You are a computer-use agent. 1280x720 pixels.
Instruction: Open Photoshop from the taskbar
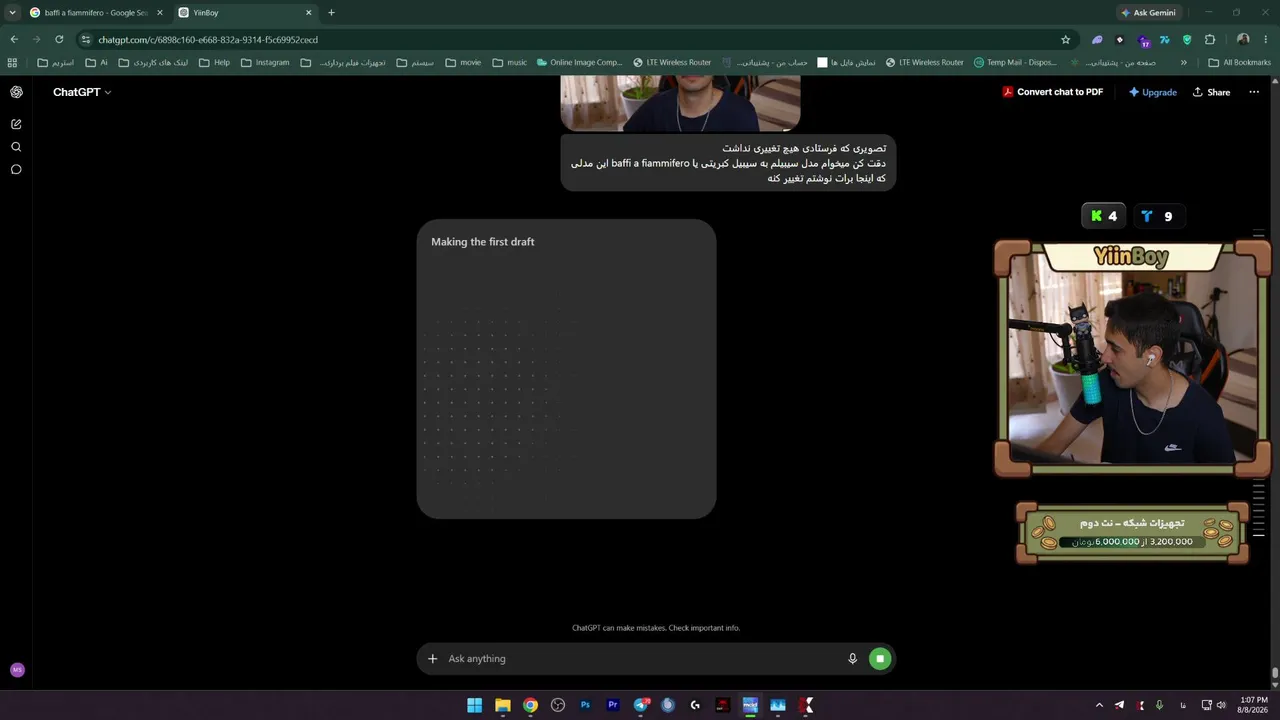585,705
